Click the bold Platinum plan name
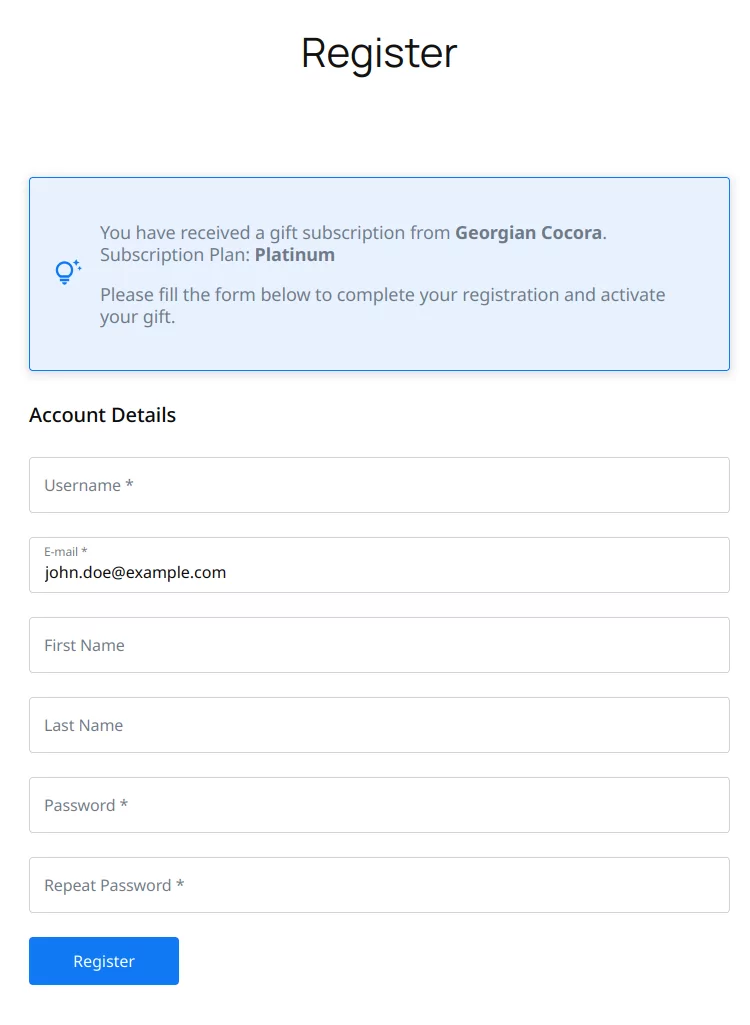Image resolution: width=750 pixels, height=1025 pixels. [295, 255]
